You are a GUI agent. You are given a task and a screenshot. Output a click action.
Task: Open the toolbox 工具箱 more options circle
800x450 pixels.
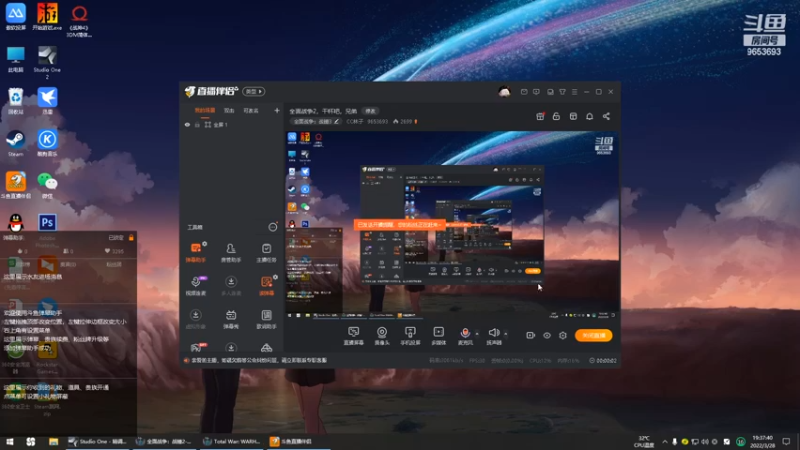(x=273, y=227)
